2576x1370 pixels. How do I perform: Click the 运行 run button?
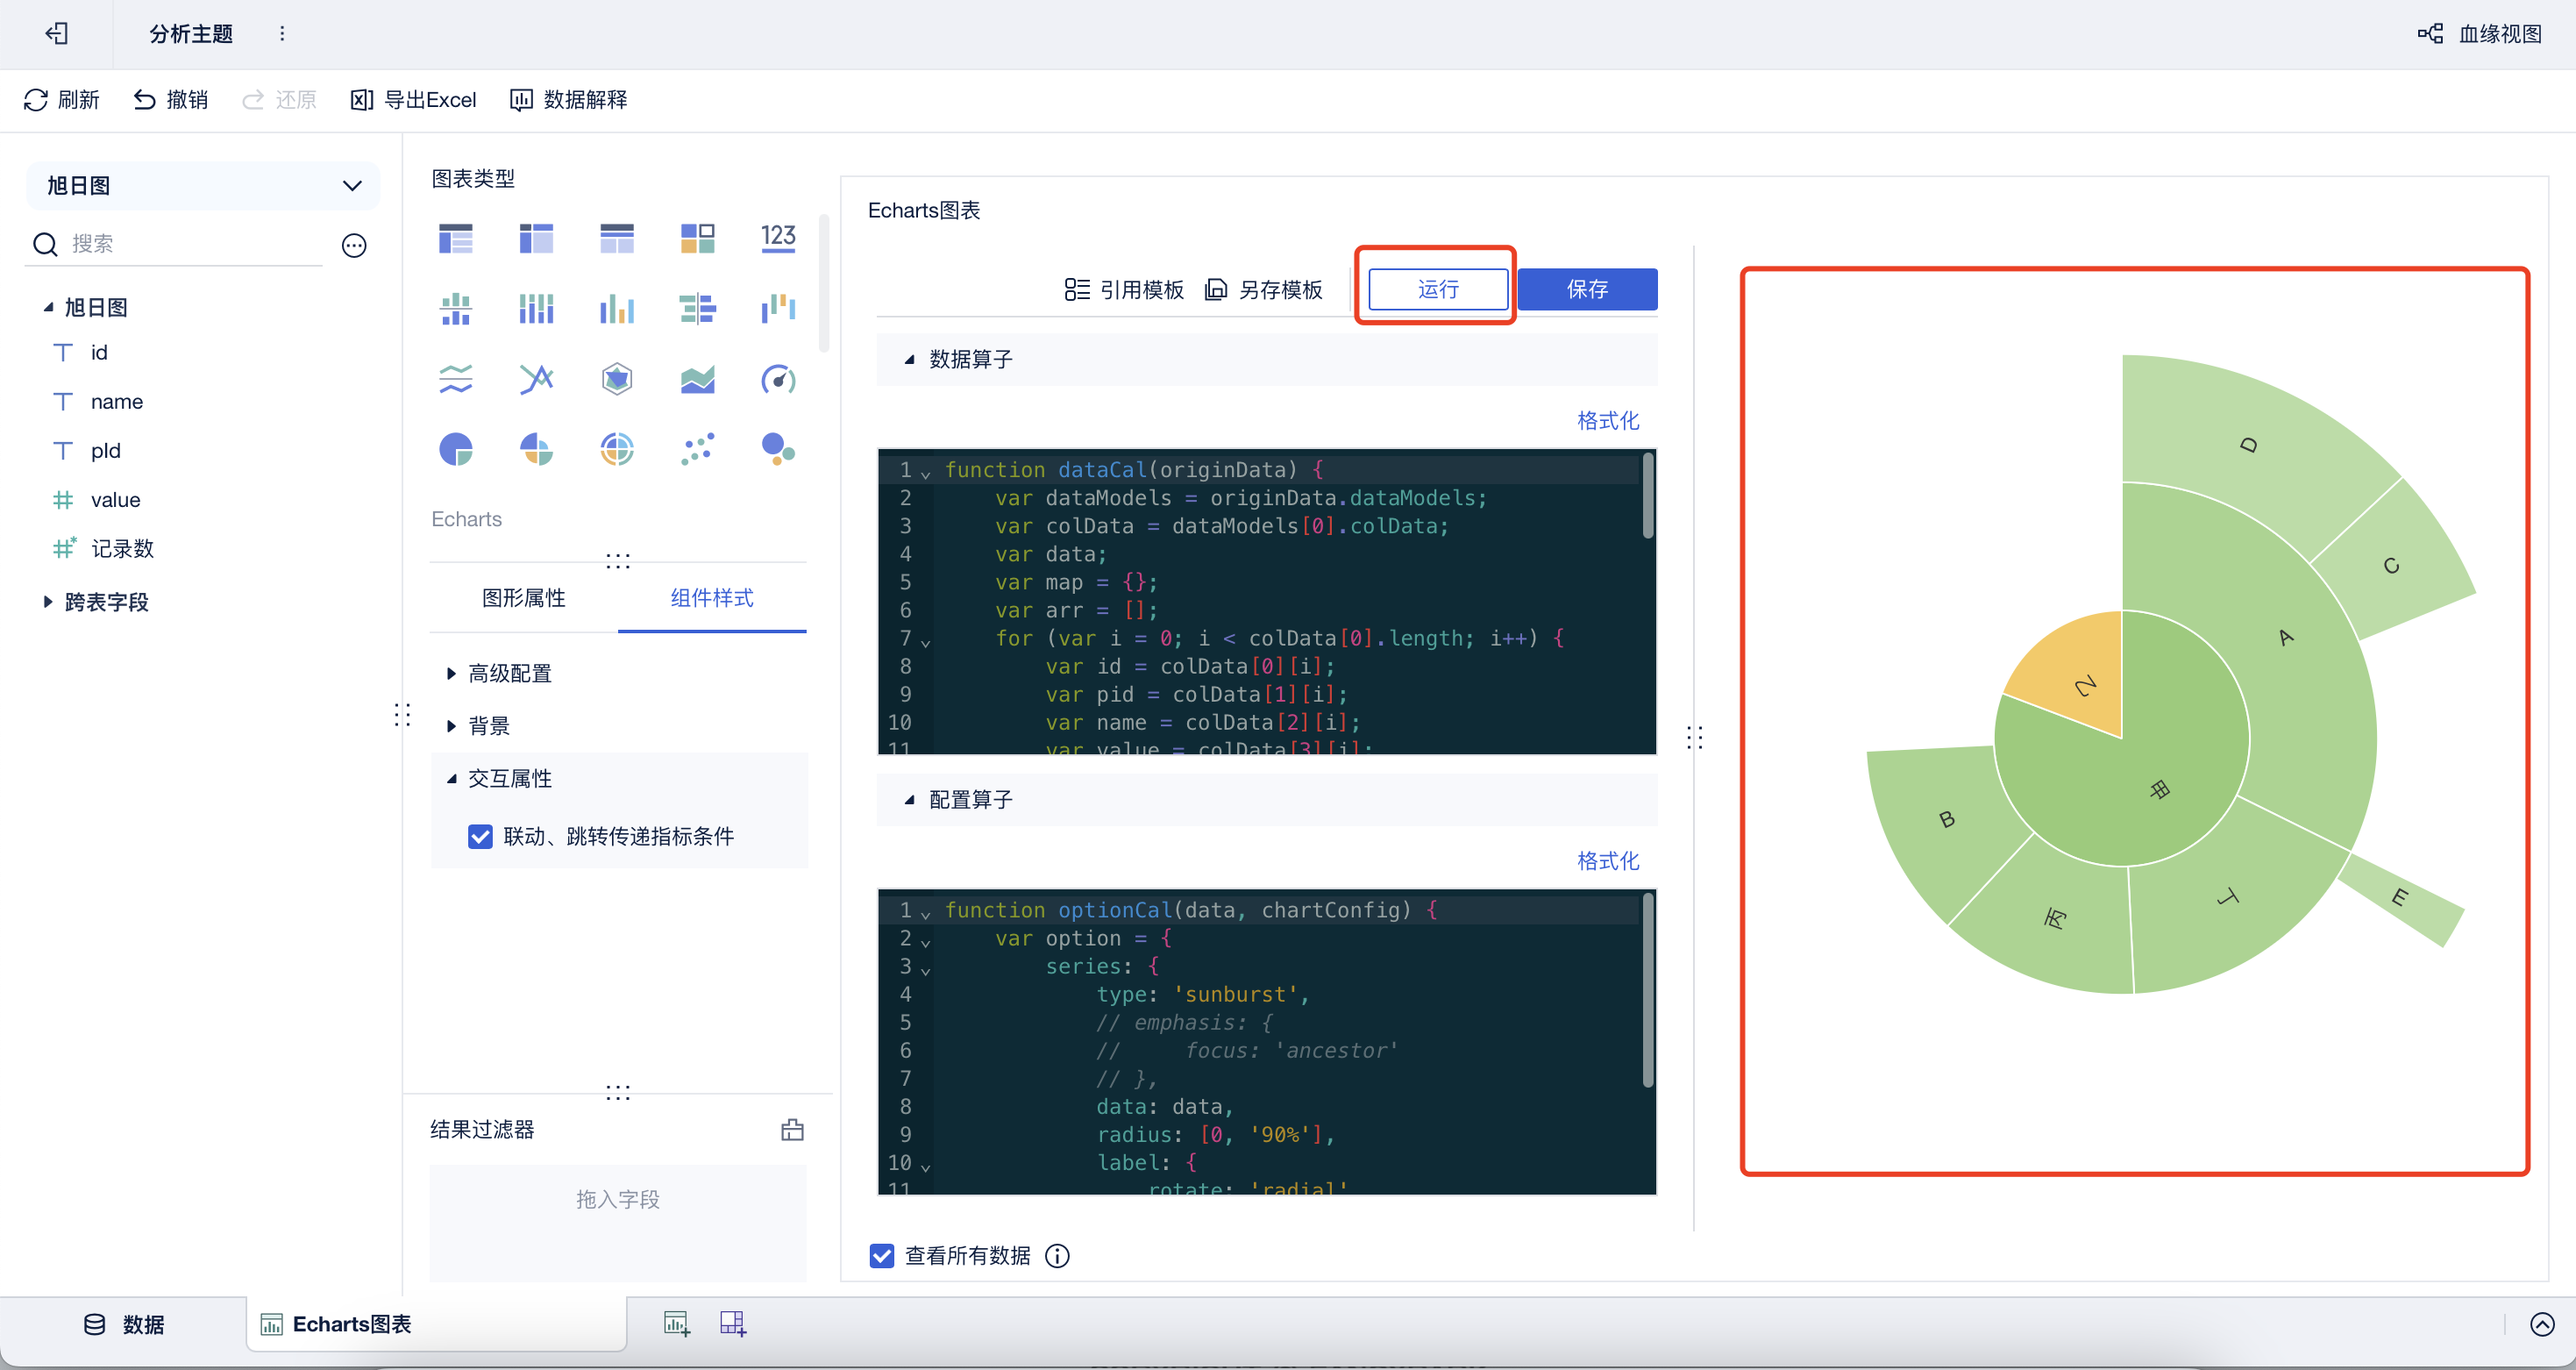tap(1437, 290)
